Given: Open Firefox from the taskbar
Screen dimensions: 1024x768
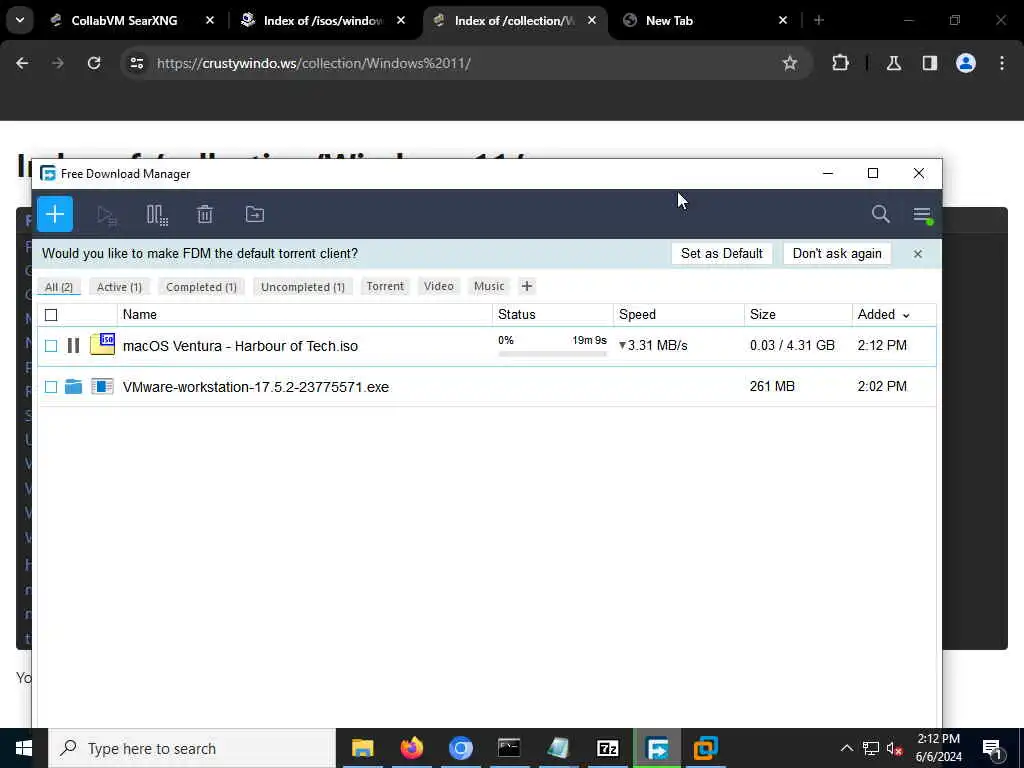Looking at the screenshot, I should pos(411,748).
